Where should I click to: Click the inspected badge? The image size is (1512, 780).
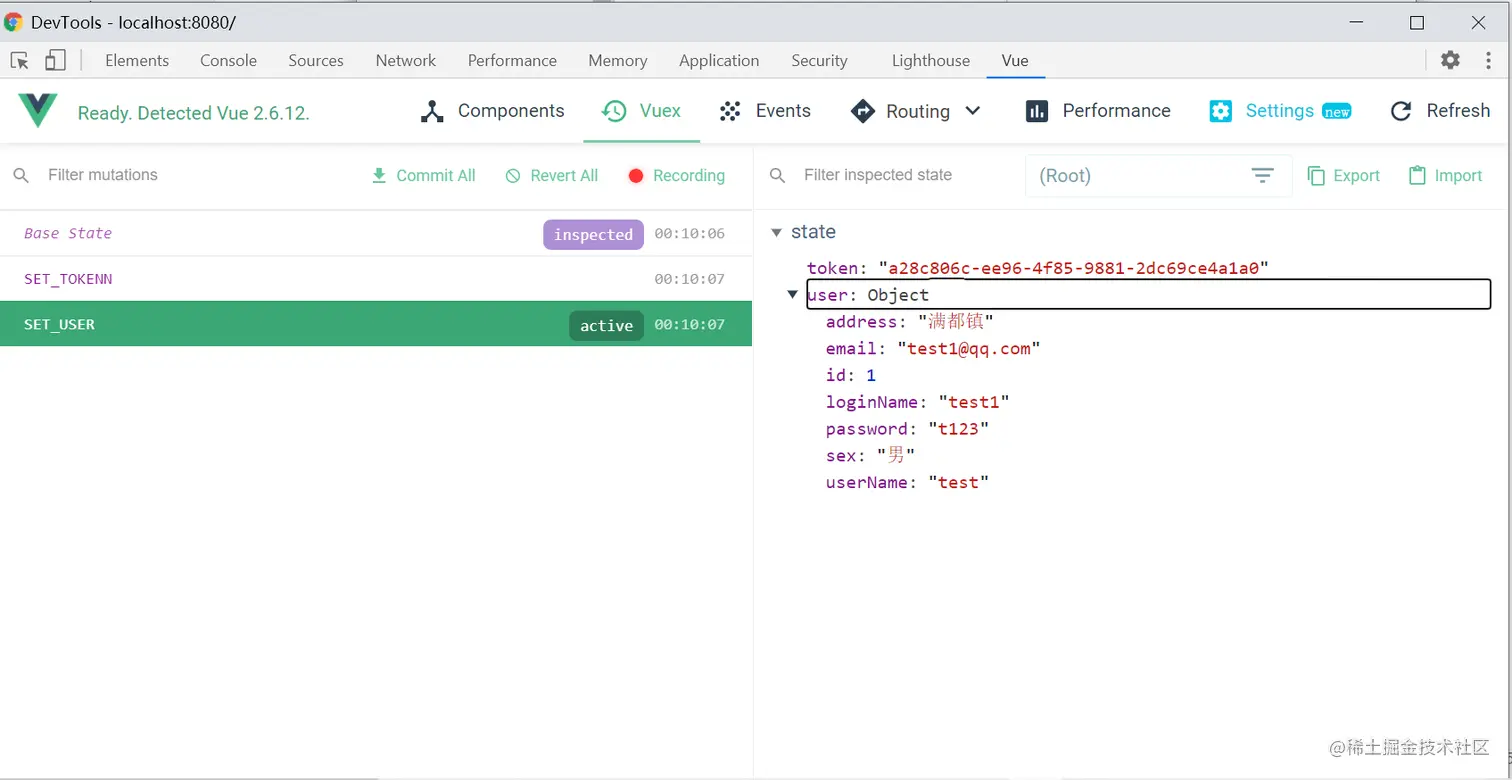click(593, 234)
